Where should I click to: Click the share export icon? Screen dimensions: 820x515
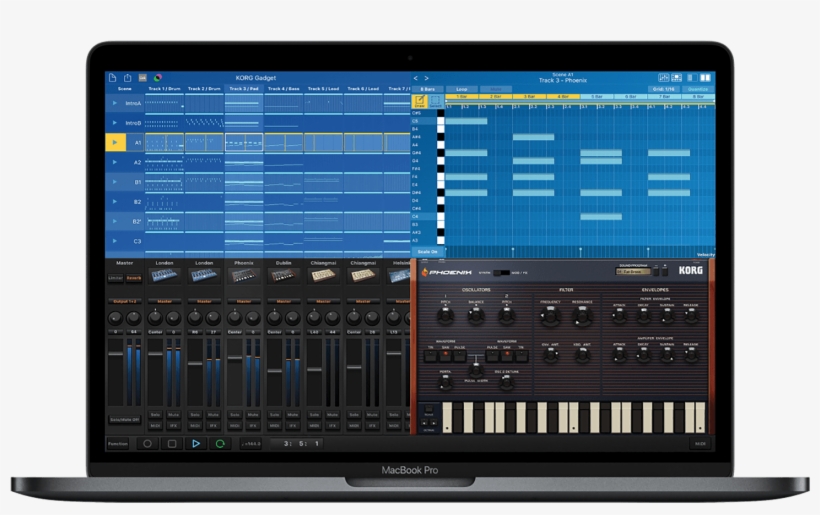pos(128,78)
